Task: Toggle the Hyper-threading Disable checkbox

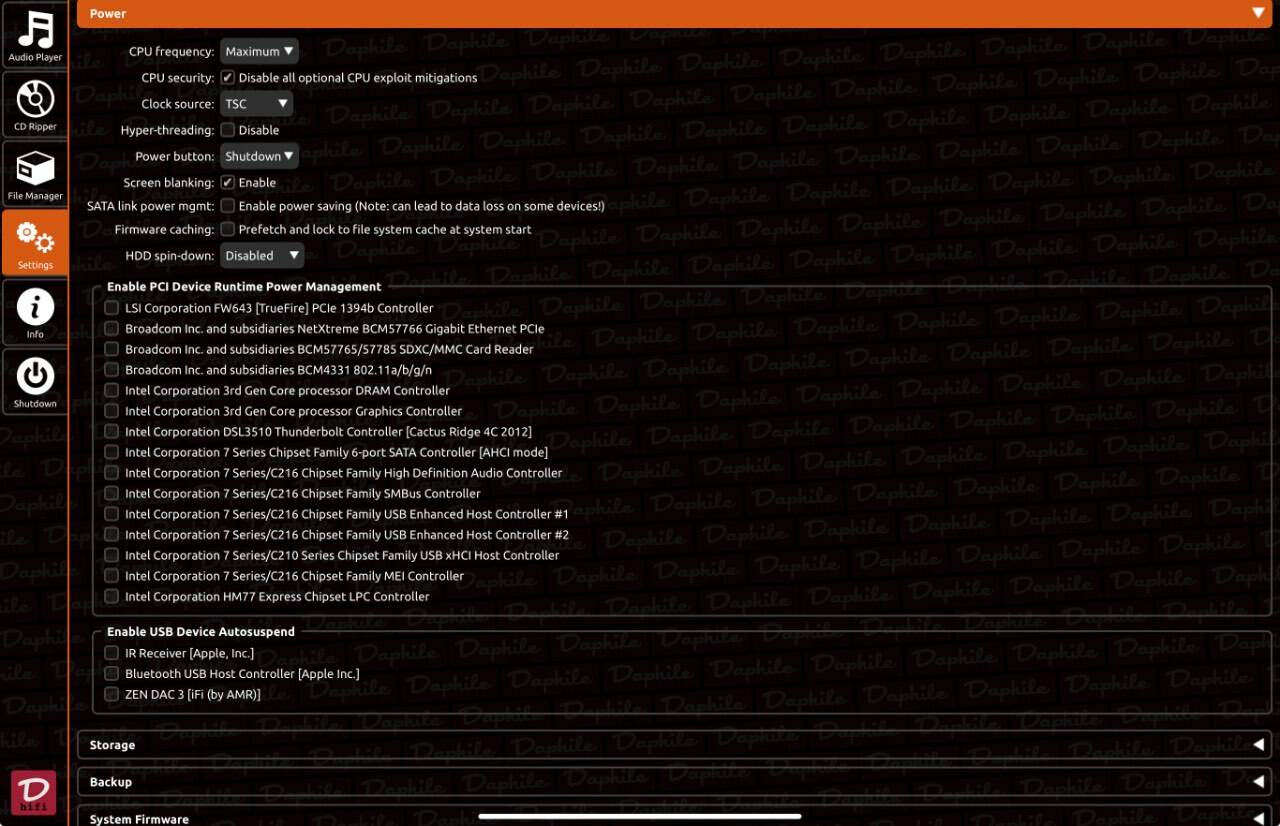Action: click(x=228, y=130)
